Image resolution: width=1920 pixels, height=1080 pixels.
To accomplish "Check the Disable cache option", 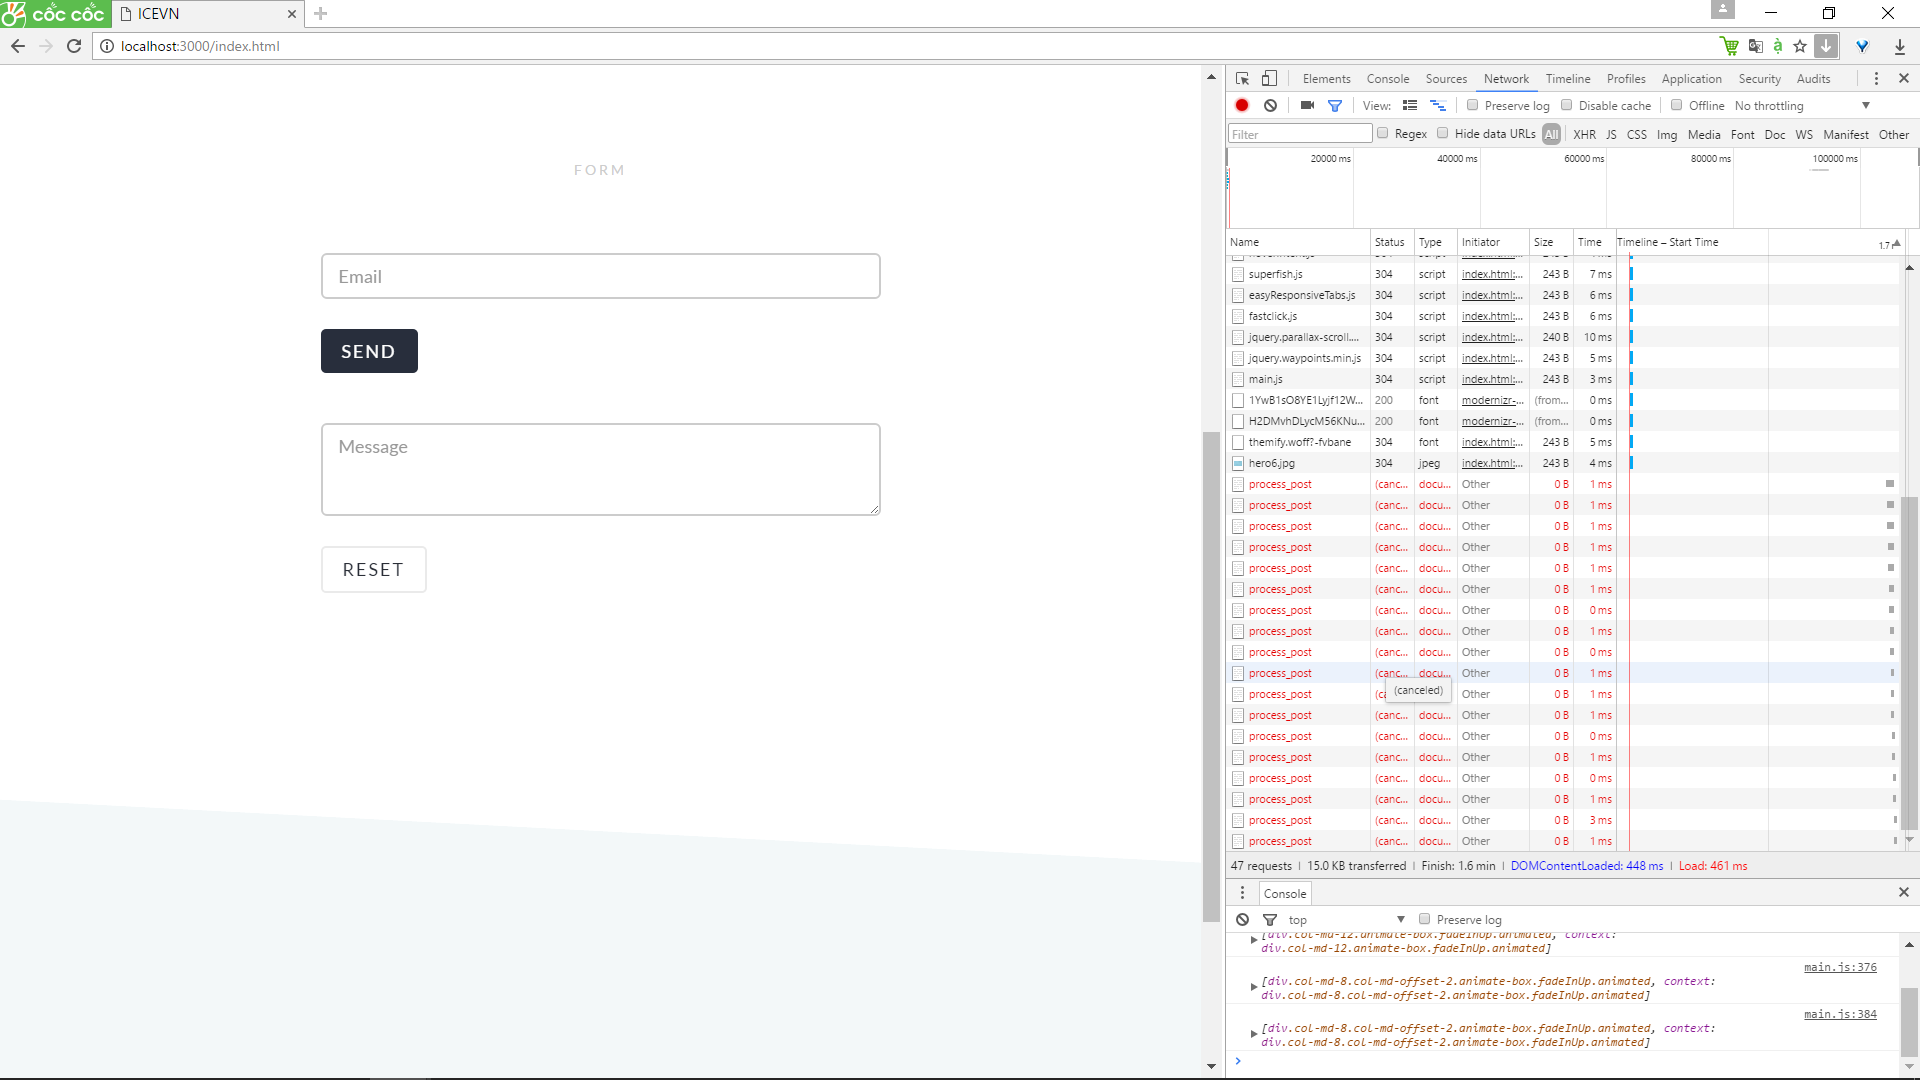I will pyautogui.click(x=1567, y=105).
